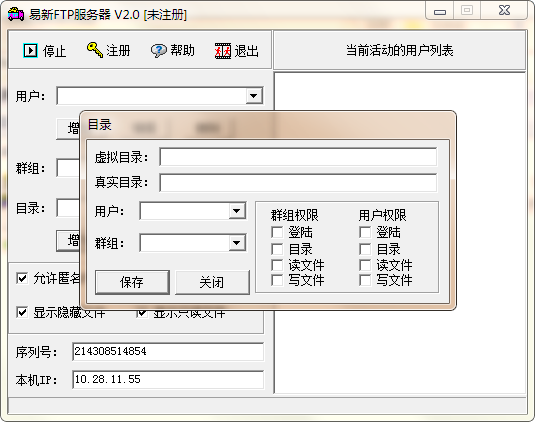Enable 群组权限 目录 checkbox

click(277, 249)
